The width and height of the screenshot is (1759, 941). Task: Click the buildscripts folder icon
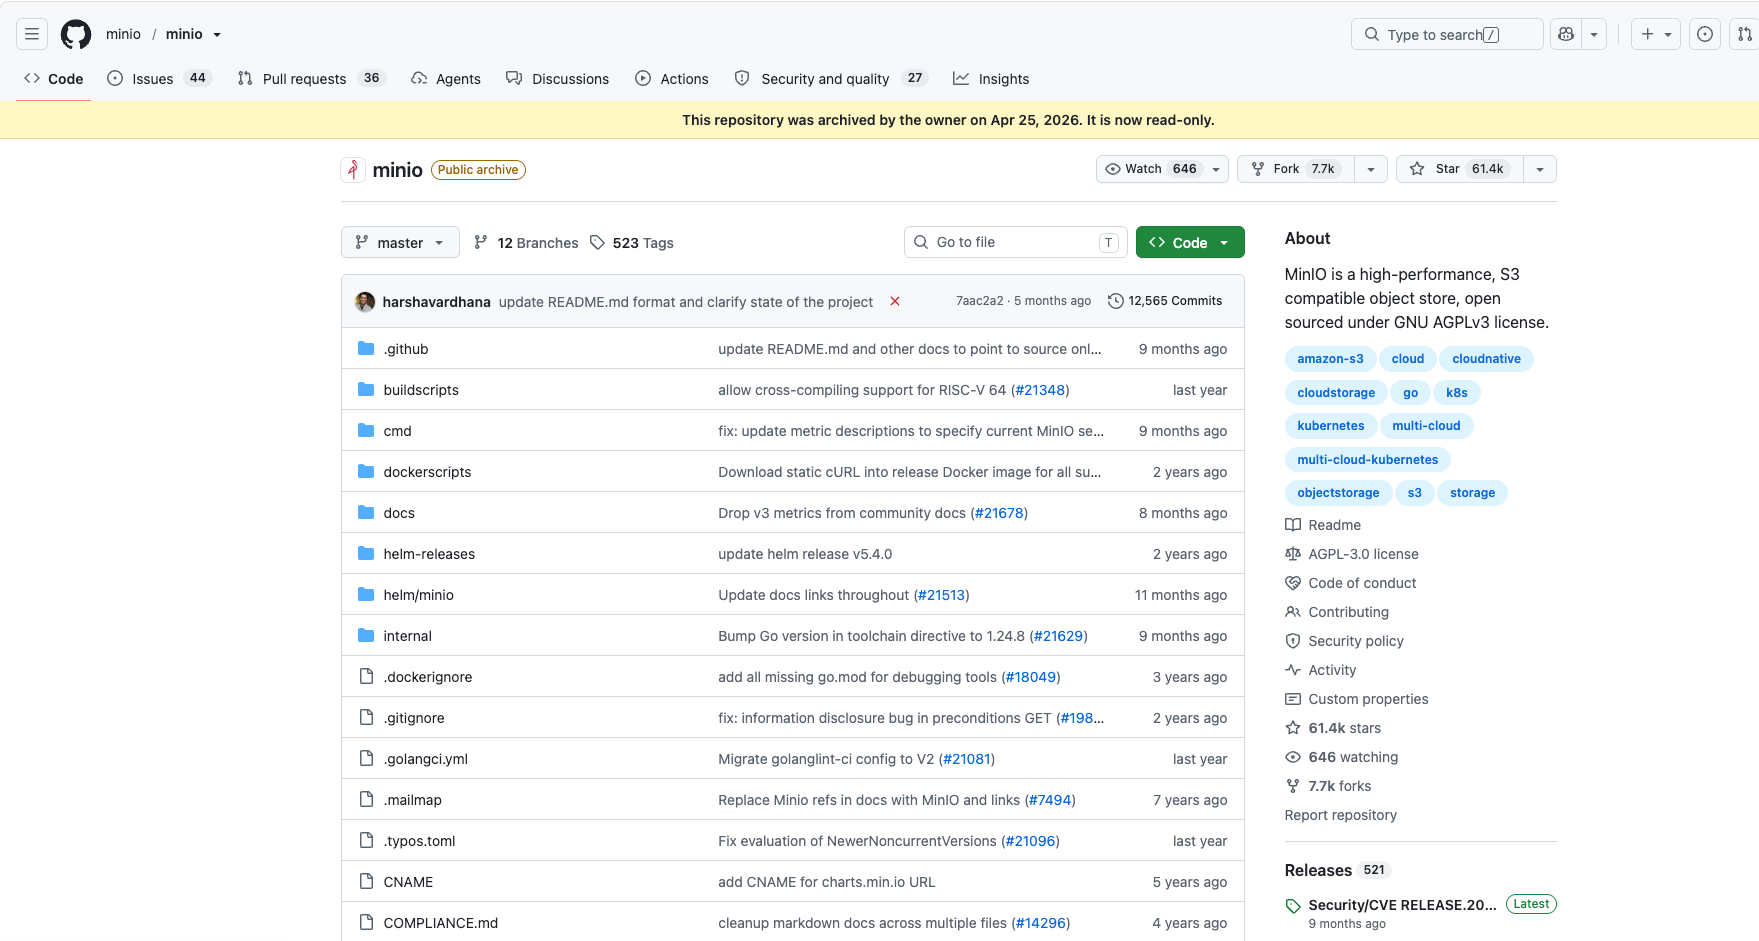pos(366,390)
